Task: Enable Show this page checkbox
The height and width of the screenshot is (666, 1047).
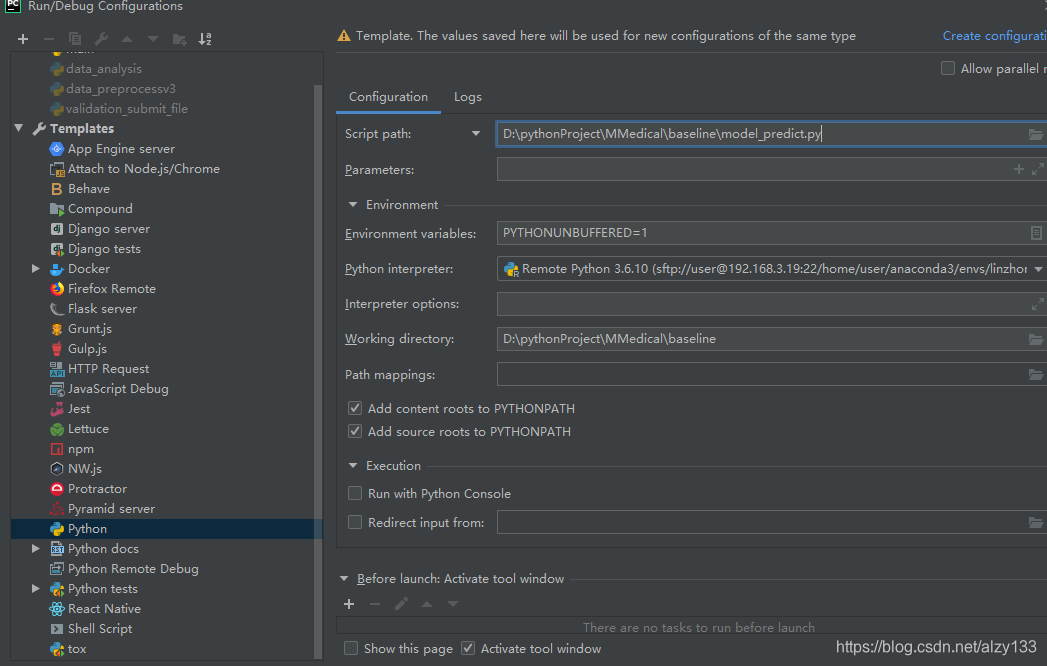Action: (351, 648)
